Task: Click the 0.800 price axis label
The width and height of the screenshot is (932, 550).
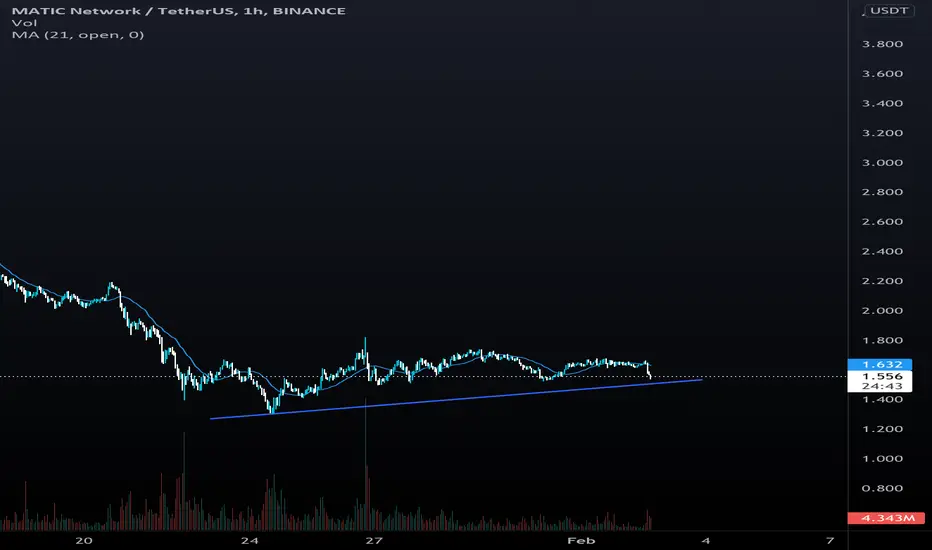Action: pos(882,488)
